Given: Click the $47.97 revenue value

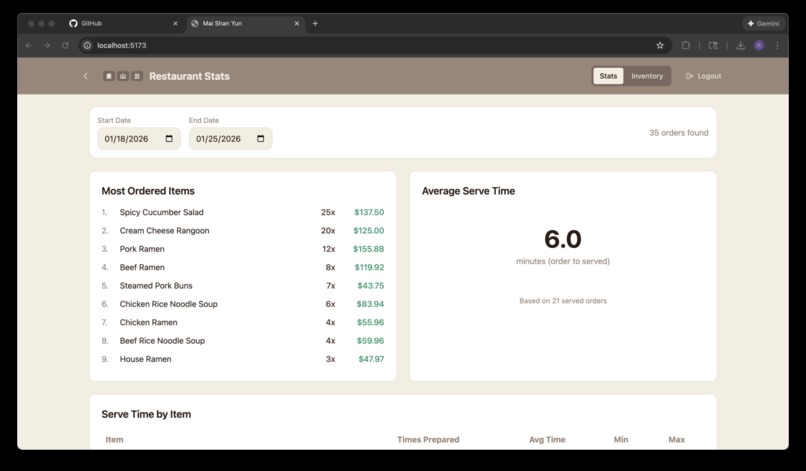Looking at the screenshot, I should click(371, 359).
